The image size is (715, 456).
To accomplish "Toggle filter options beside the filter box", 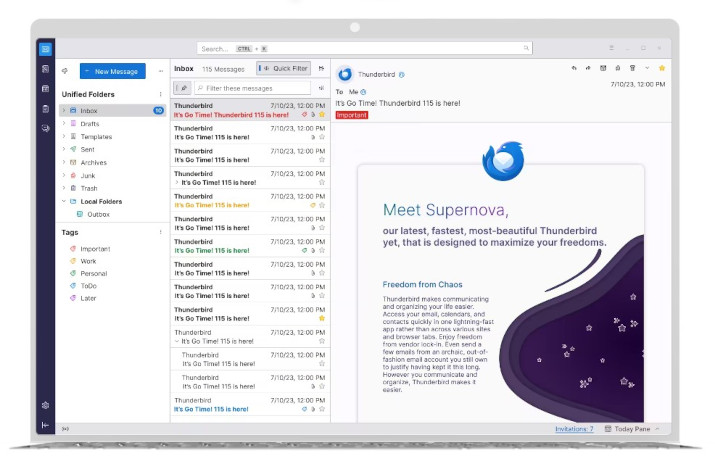I will 321,88.
